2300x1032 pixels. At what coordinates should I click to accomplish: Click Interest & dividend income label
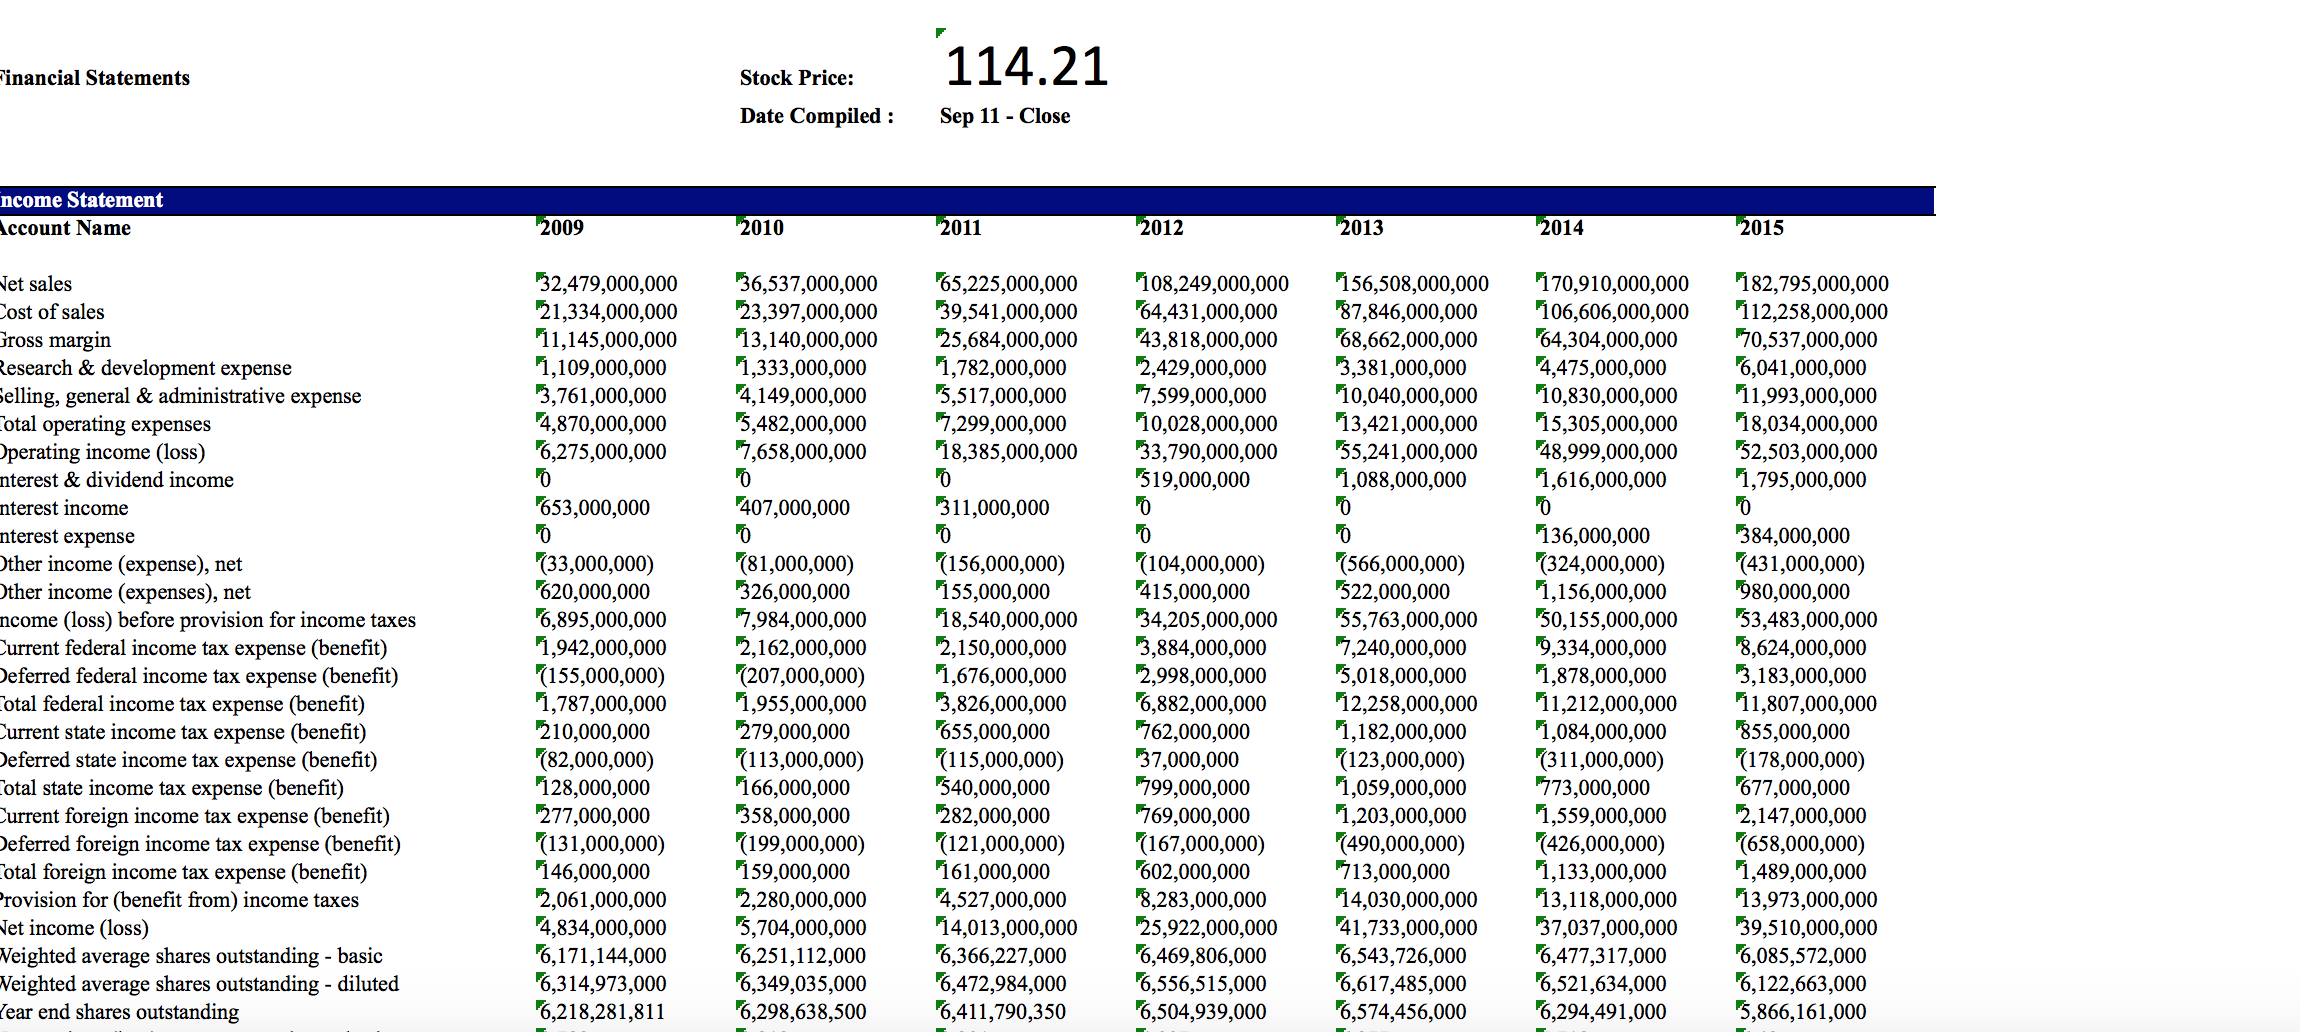click(117, 480)
